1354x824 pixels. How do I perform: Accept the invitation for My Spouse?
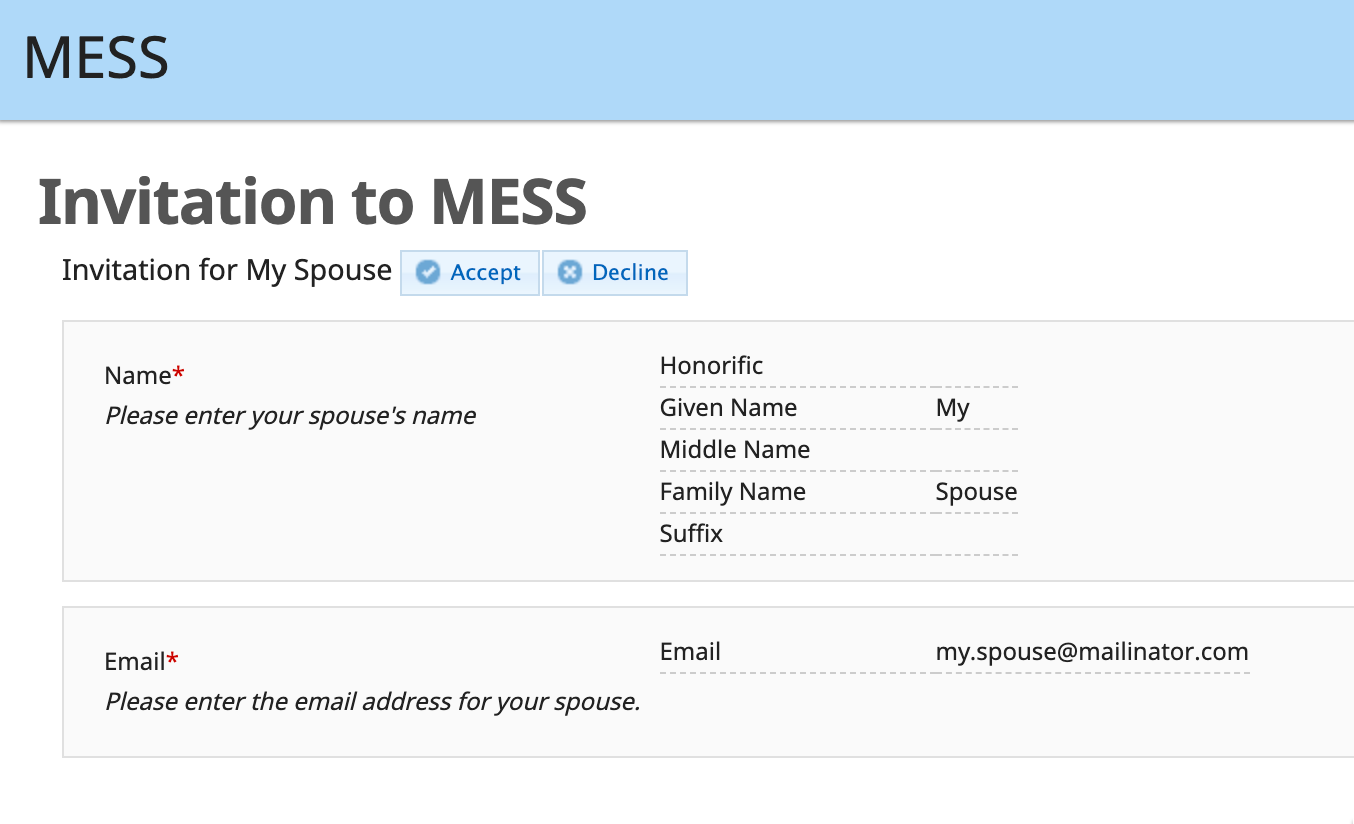point(470,273)
